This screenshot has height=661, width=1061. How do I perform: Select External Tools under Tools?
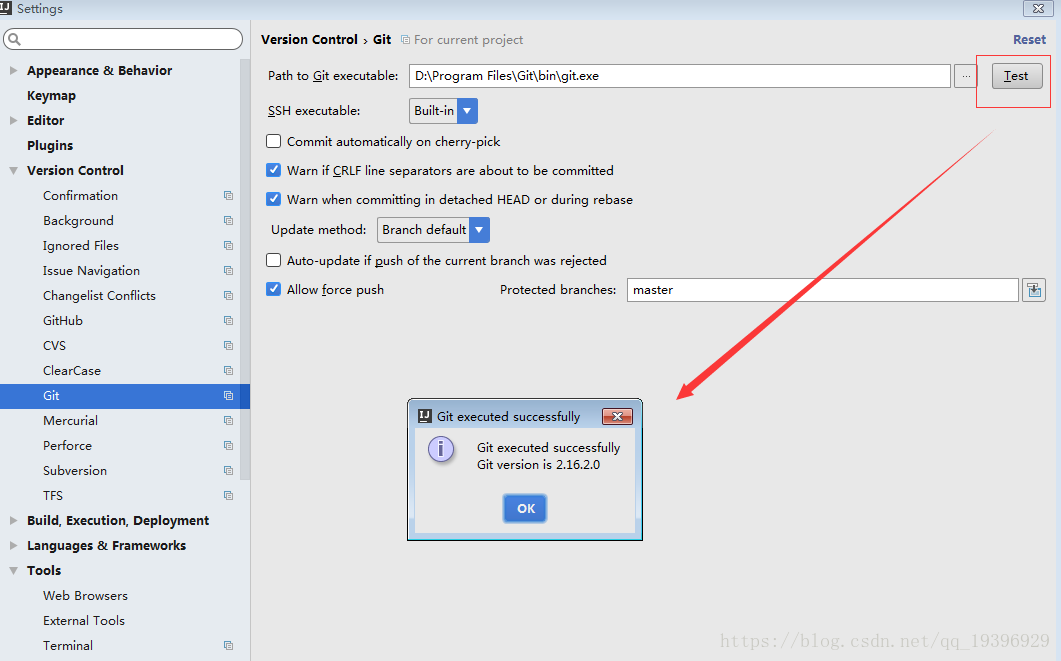pos(84,621)
